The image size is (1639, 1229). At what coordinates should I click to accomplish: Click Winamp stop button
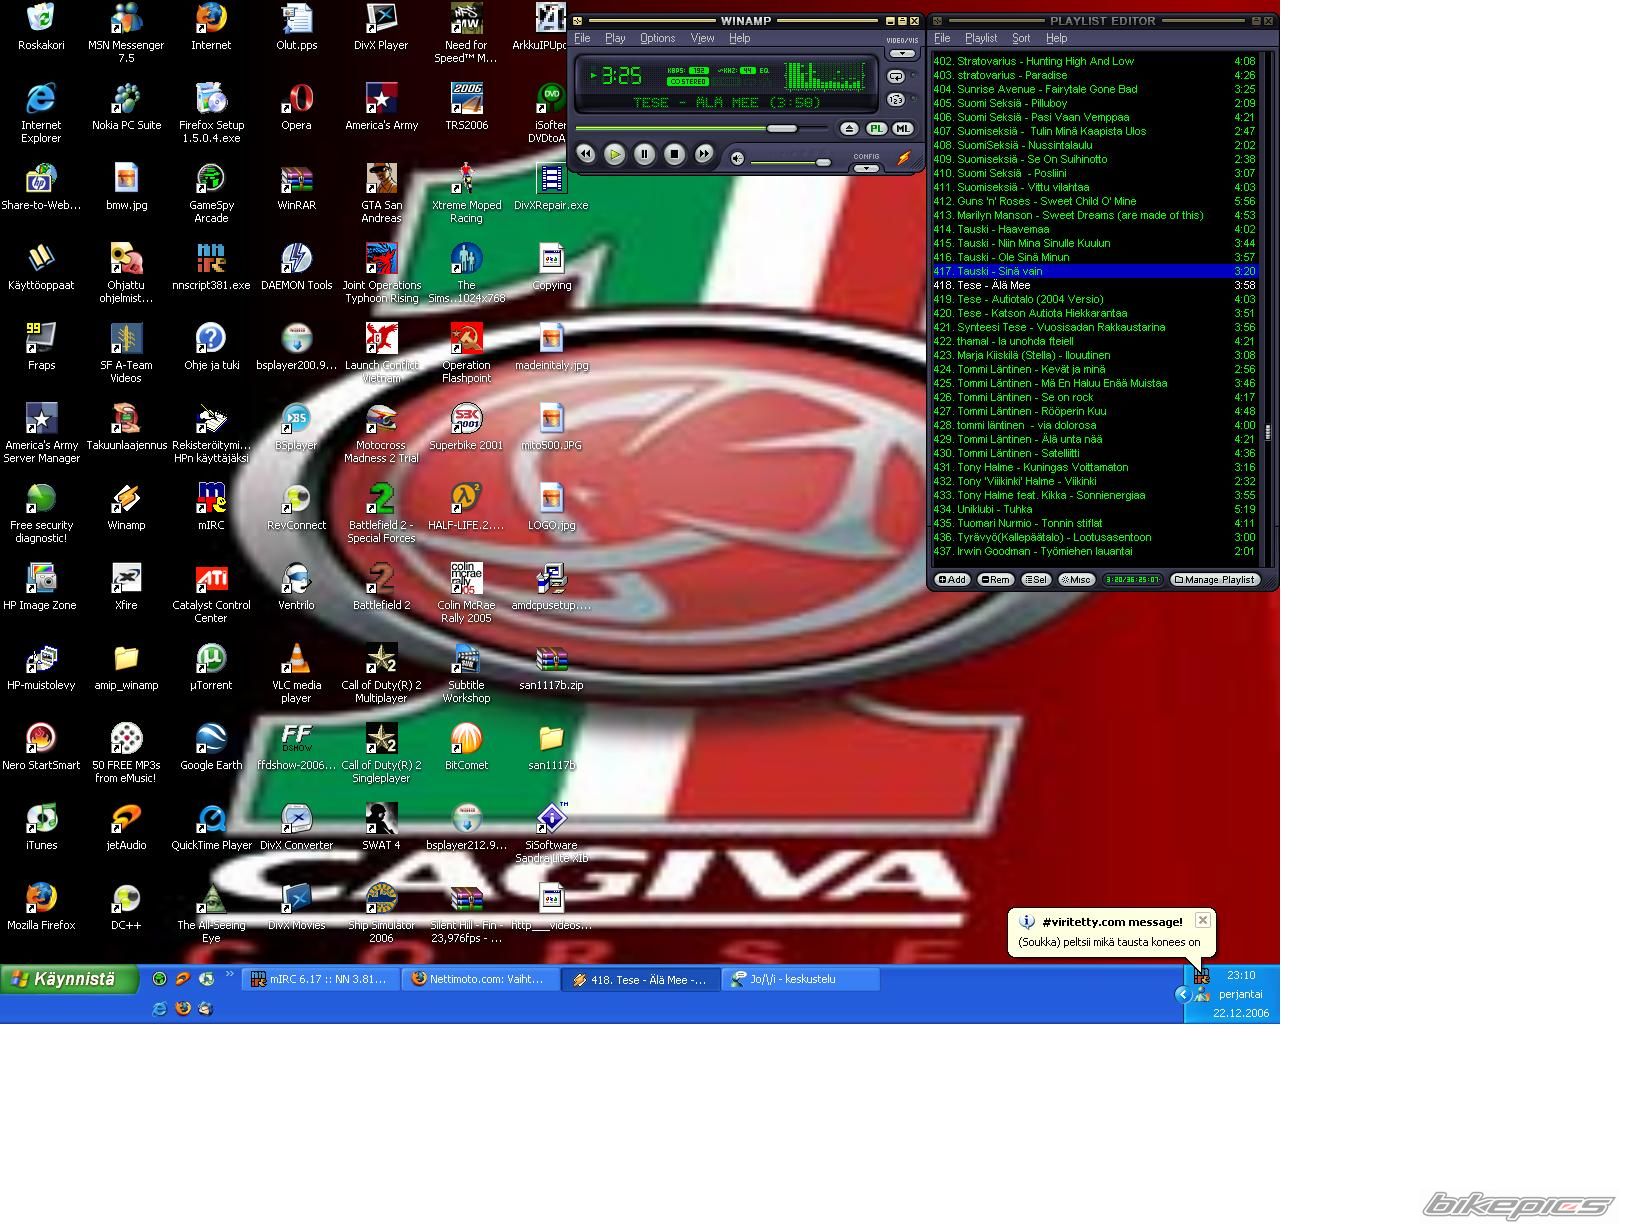(x=675, y=154)
